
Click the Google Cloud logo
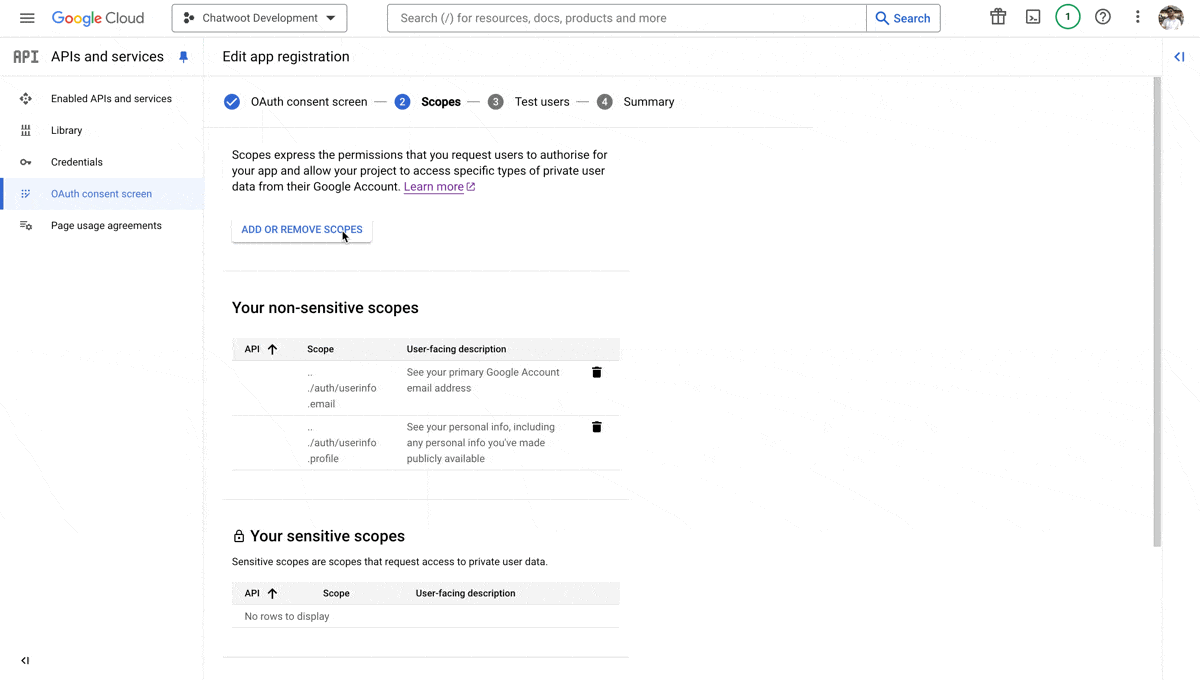tap(98, 18)
